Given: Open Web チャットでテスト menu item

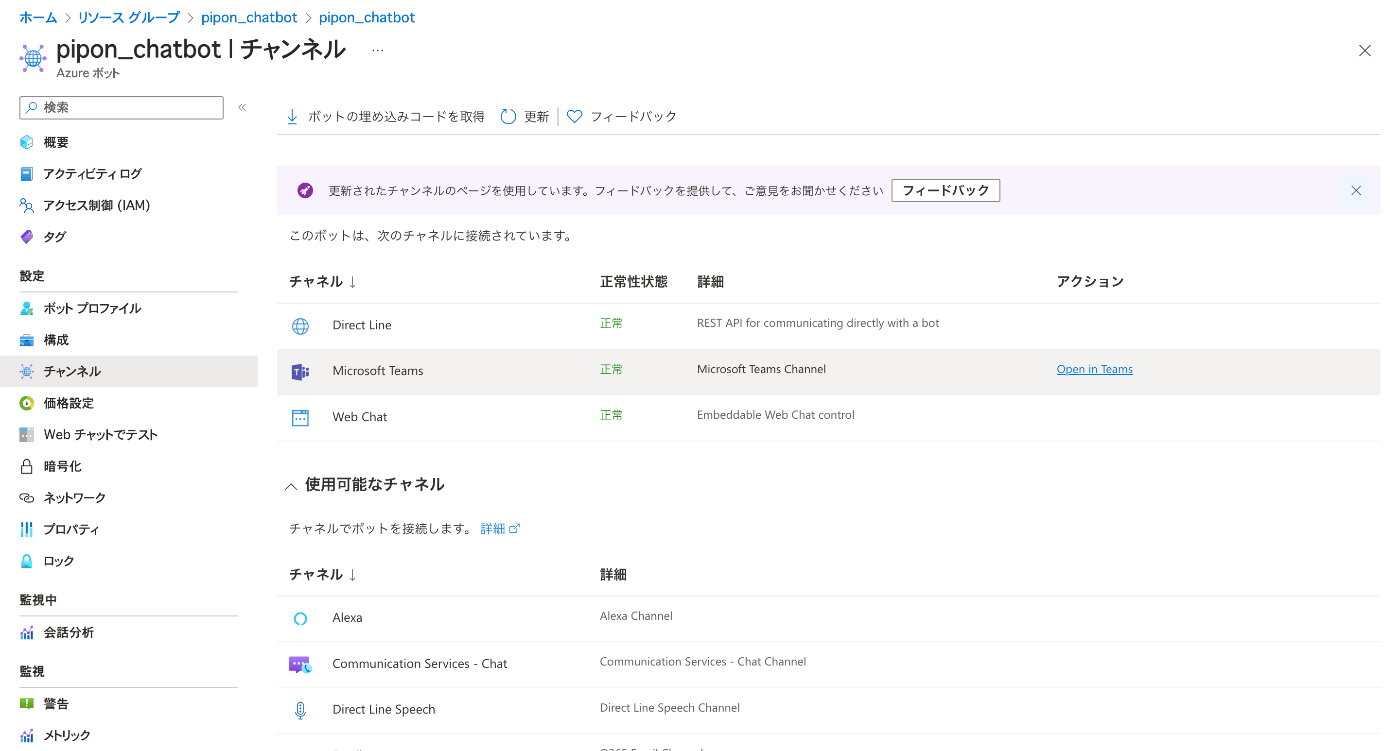Looking at the screenshot, I should (101, 435).
